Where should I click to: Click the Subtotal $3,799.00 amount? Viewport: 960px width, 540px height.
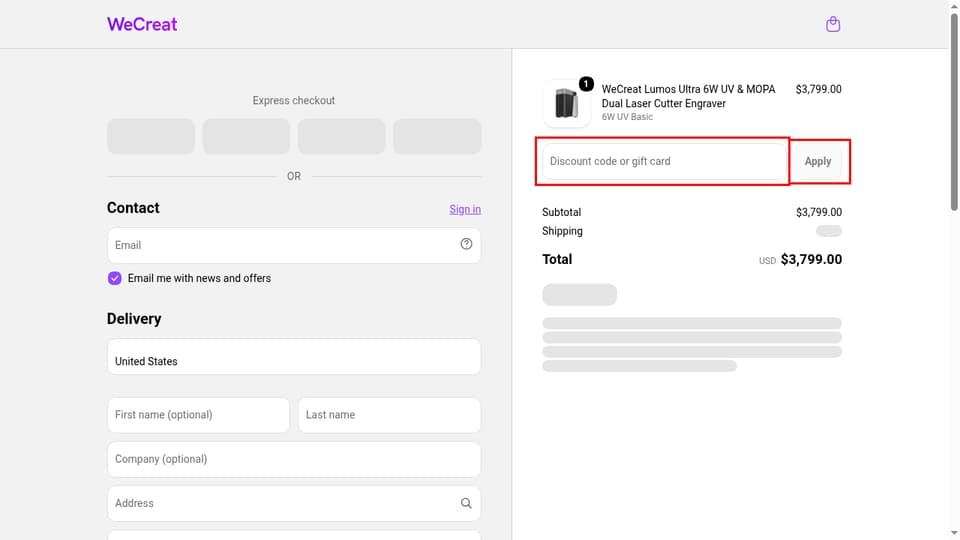(x=819, y=212)
